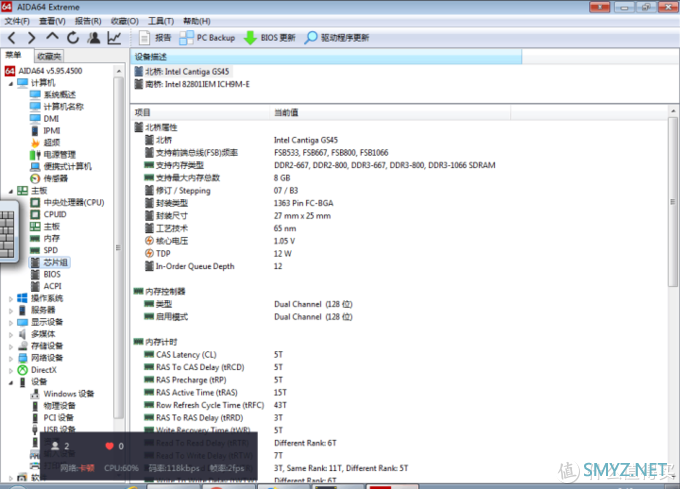Open the 工具(T) menu
Screen dimensions: 680x489
click(161, 21)
